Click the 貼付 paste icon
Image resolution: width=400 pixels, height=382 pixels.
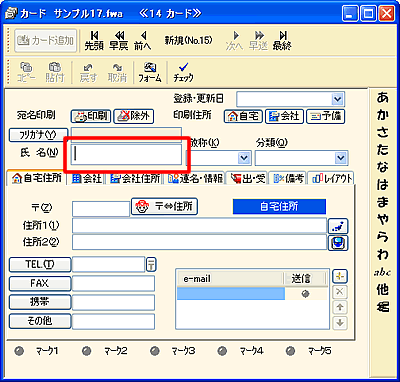[x=54, y=72]
